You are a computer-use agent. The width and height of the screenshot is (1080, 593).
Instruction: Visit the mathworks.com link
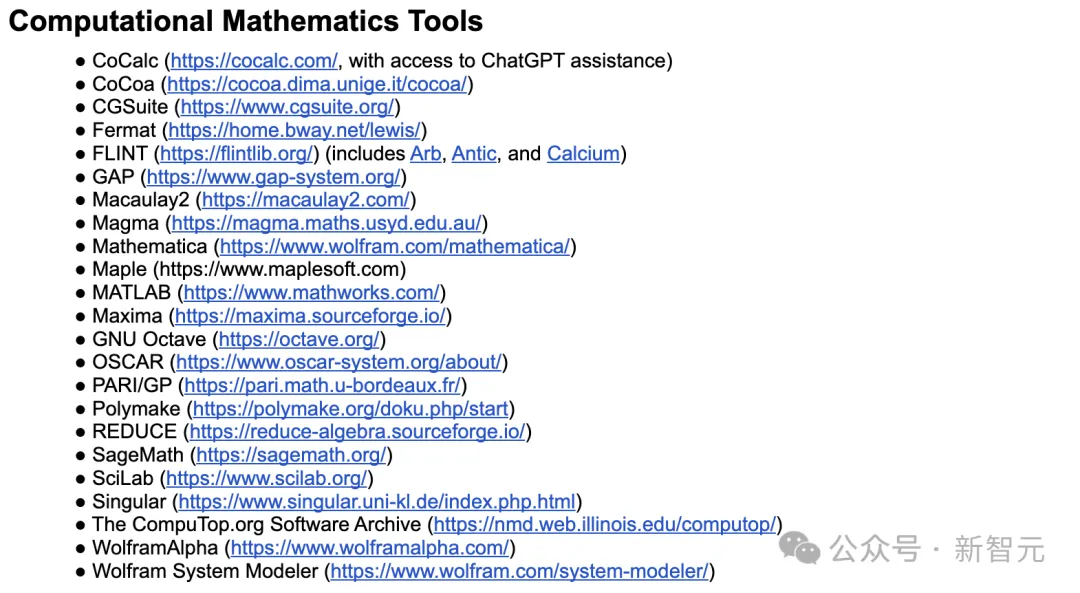click(311, 293)
